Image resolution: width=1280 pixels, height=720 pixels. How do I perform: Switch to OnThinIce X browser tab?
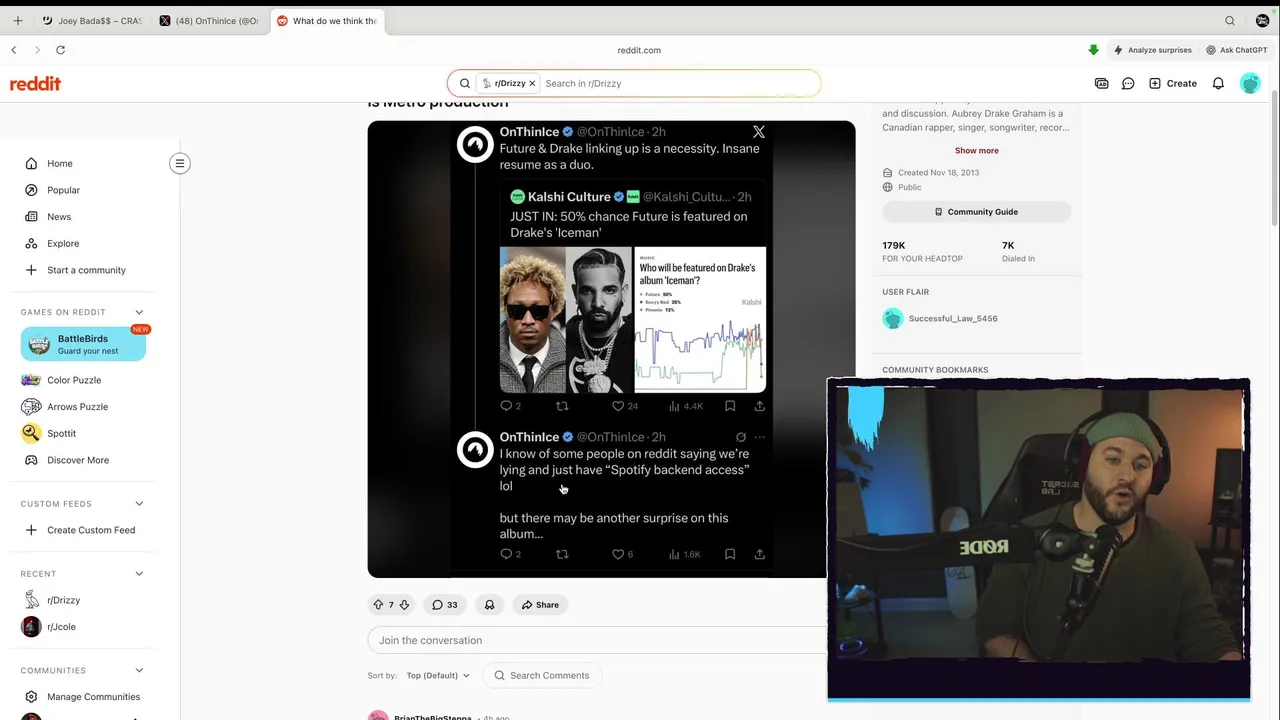pos(210,21)
